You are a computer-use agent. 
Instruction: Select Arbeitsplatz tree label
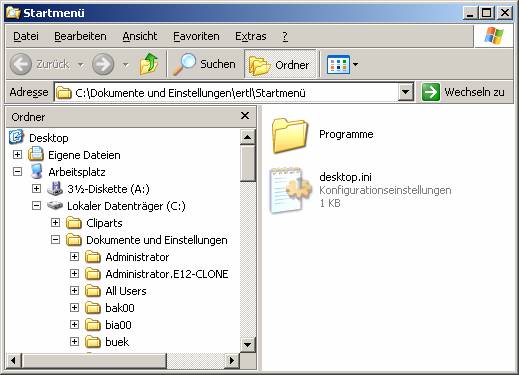(x=77, y=172)
